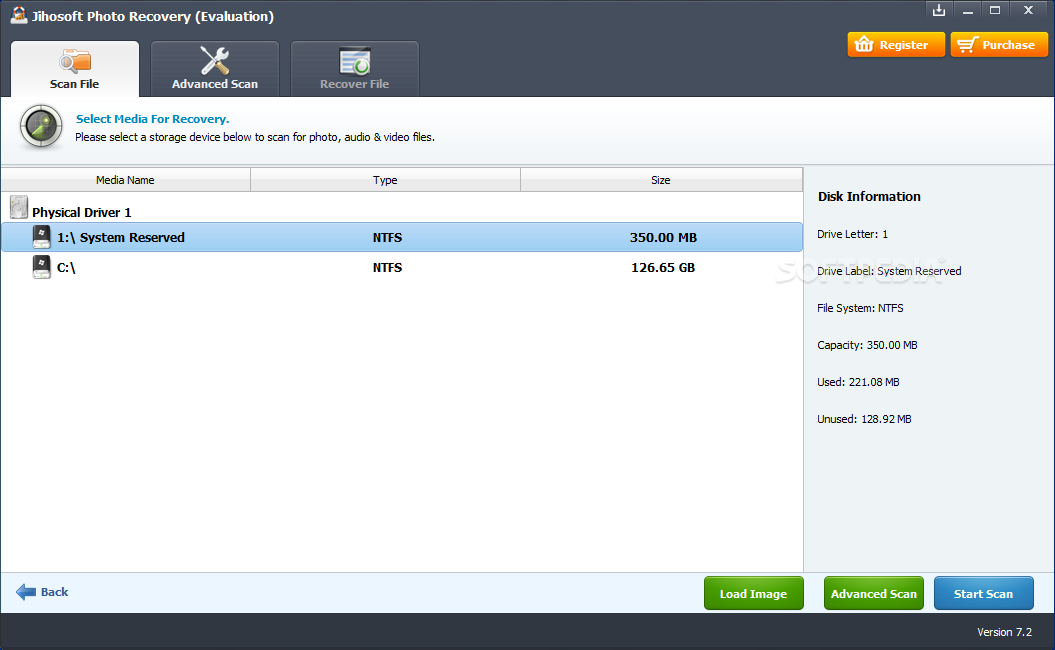Click the Load Image button
The image size is (1055, 650).
[754, 593]
